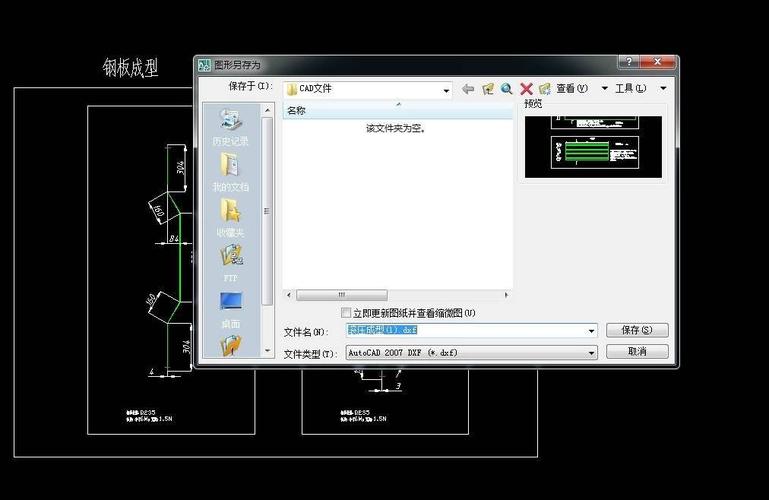Open the Views (查看) menu
Viewport: 769px width, 500px height.
(572, 88)
